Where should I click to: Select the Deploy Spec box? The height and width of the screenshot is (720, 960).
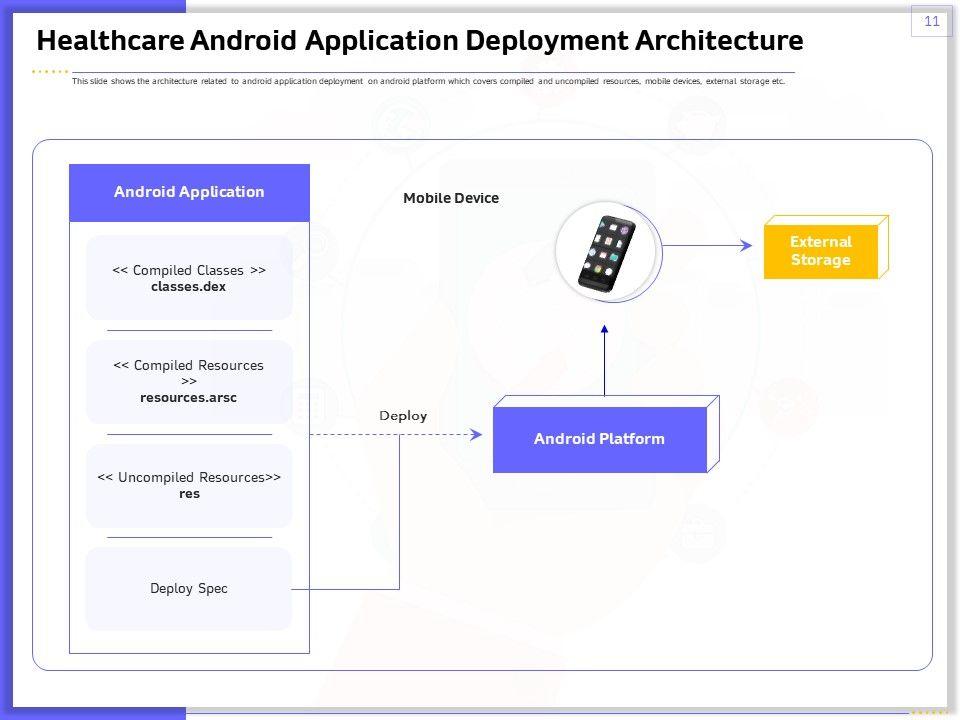click(x=189, y=589)
